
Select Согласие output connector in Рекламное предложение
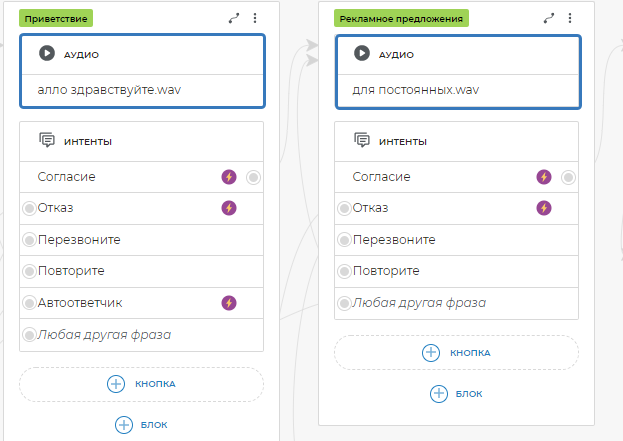(569, 177)
